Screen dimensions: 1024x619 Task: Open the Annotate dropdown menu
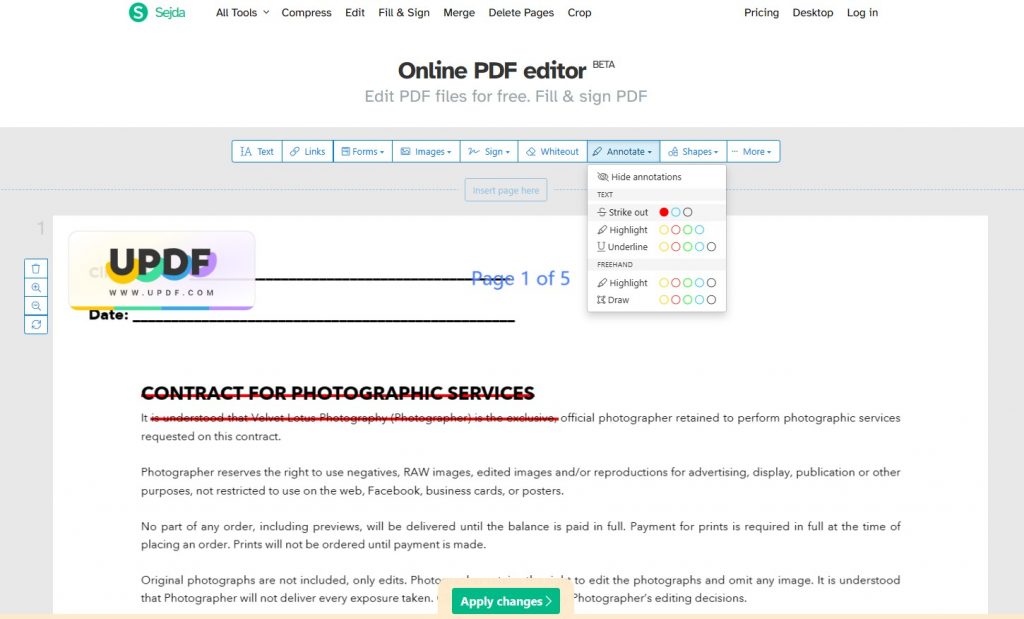coord(622,151)
